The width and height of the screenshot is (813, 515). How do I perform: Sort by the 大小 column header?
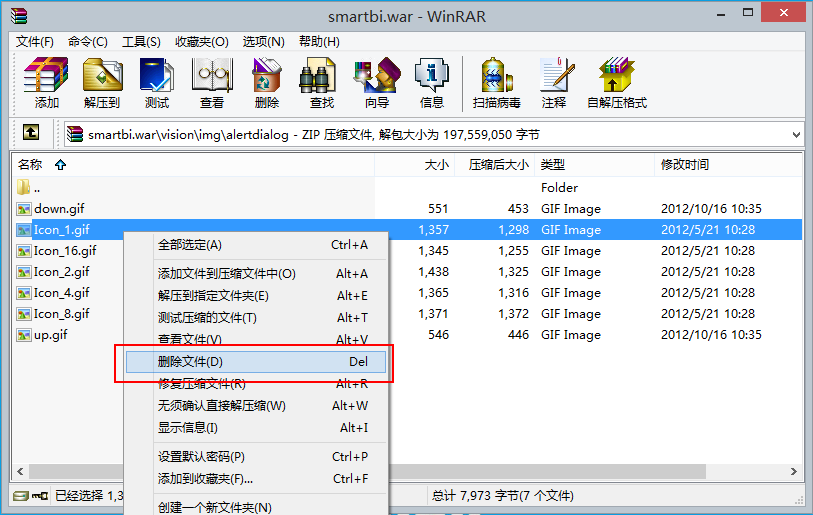click(x=414, y=165)
